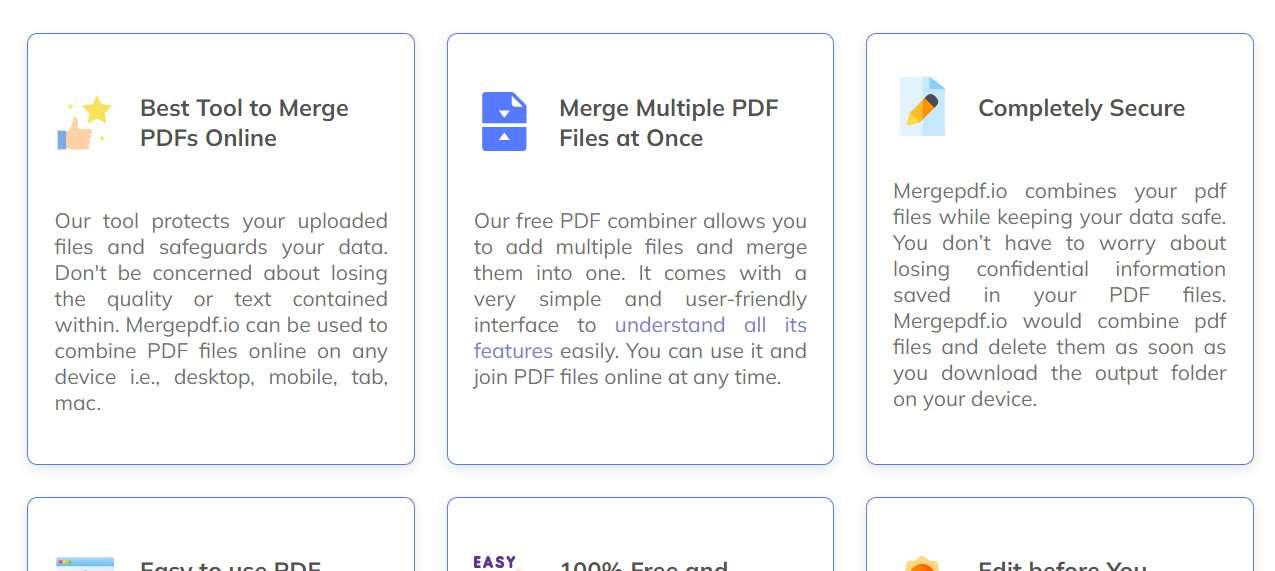Click the 'Completely Secure' heading
1275x571 pixels.
[1081, 108]
